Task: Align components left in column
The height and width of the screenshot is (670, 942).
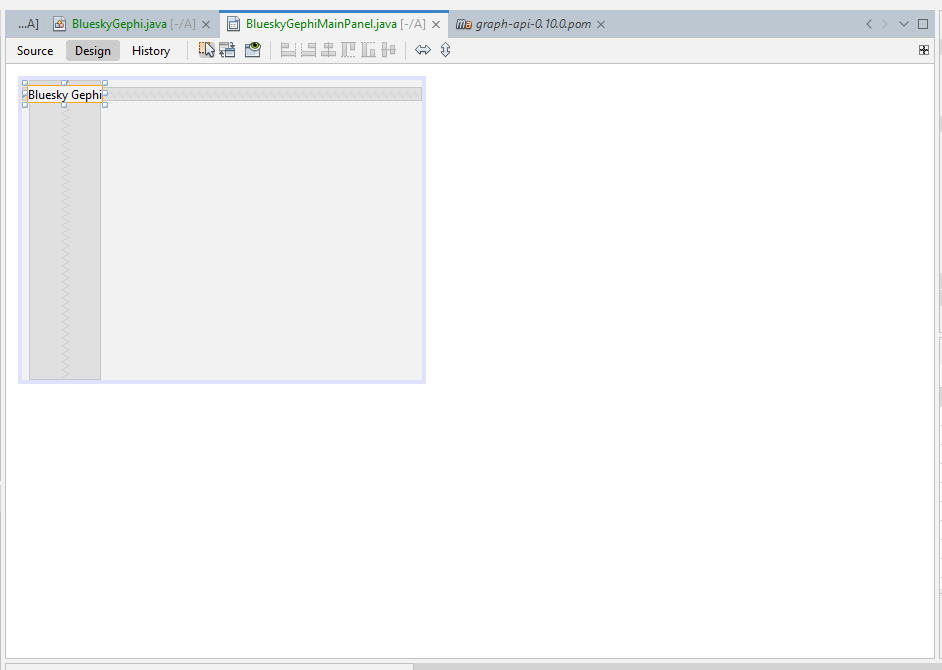Action: [288, 50]
